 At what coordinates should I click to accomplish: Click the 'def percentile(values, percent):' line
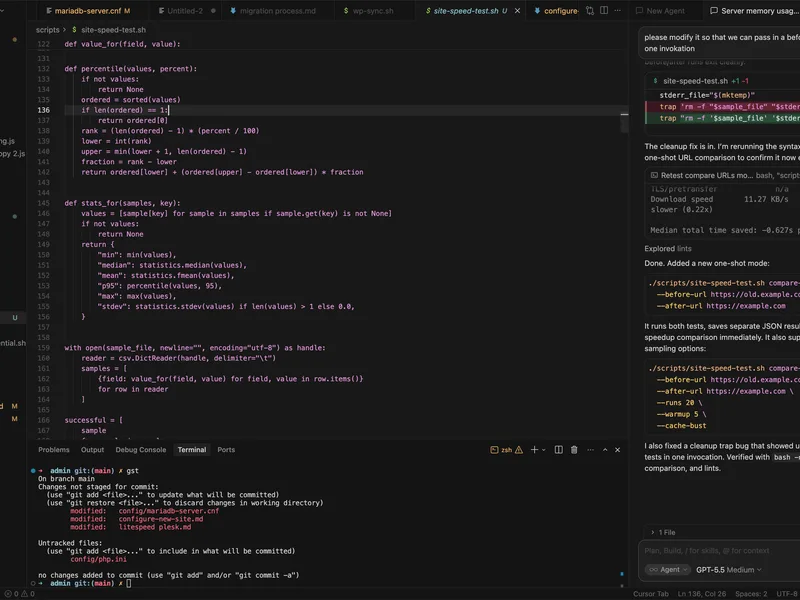pos(131,69)
